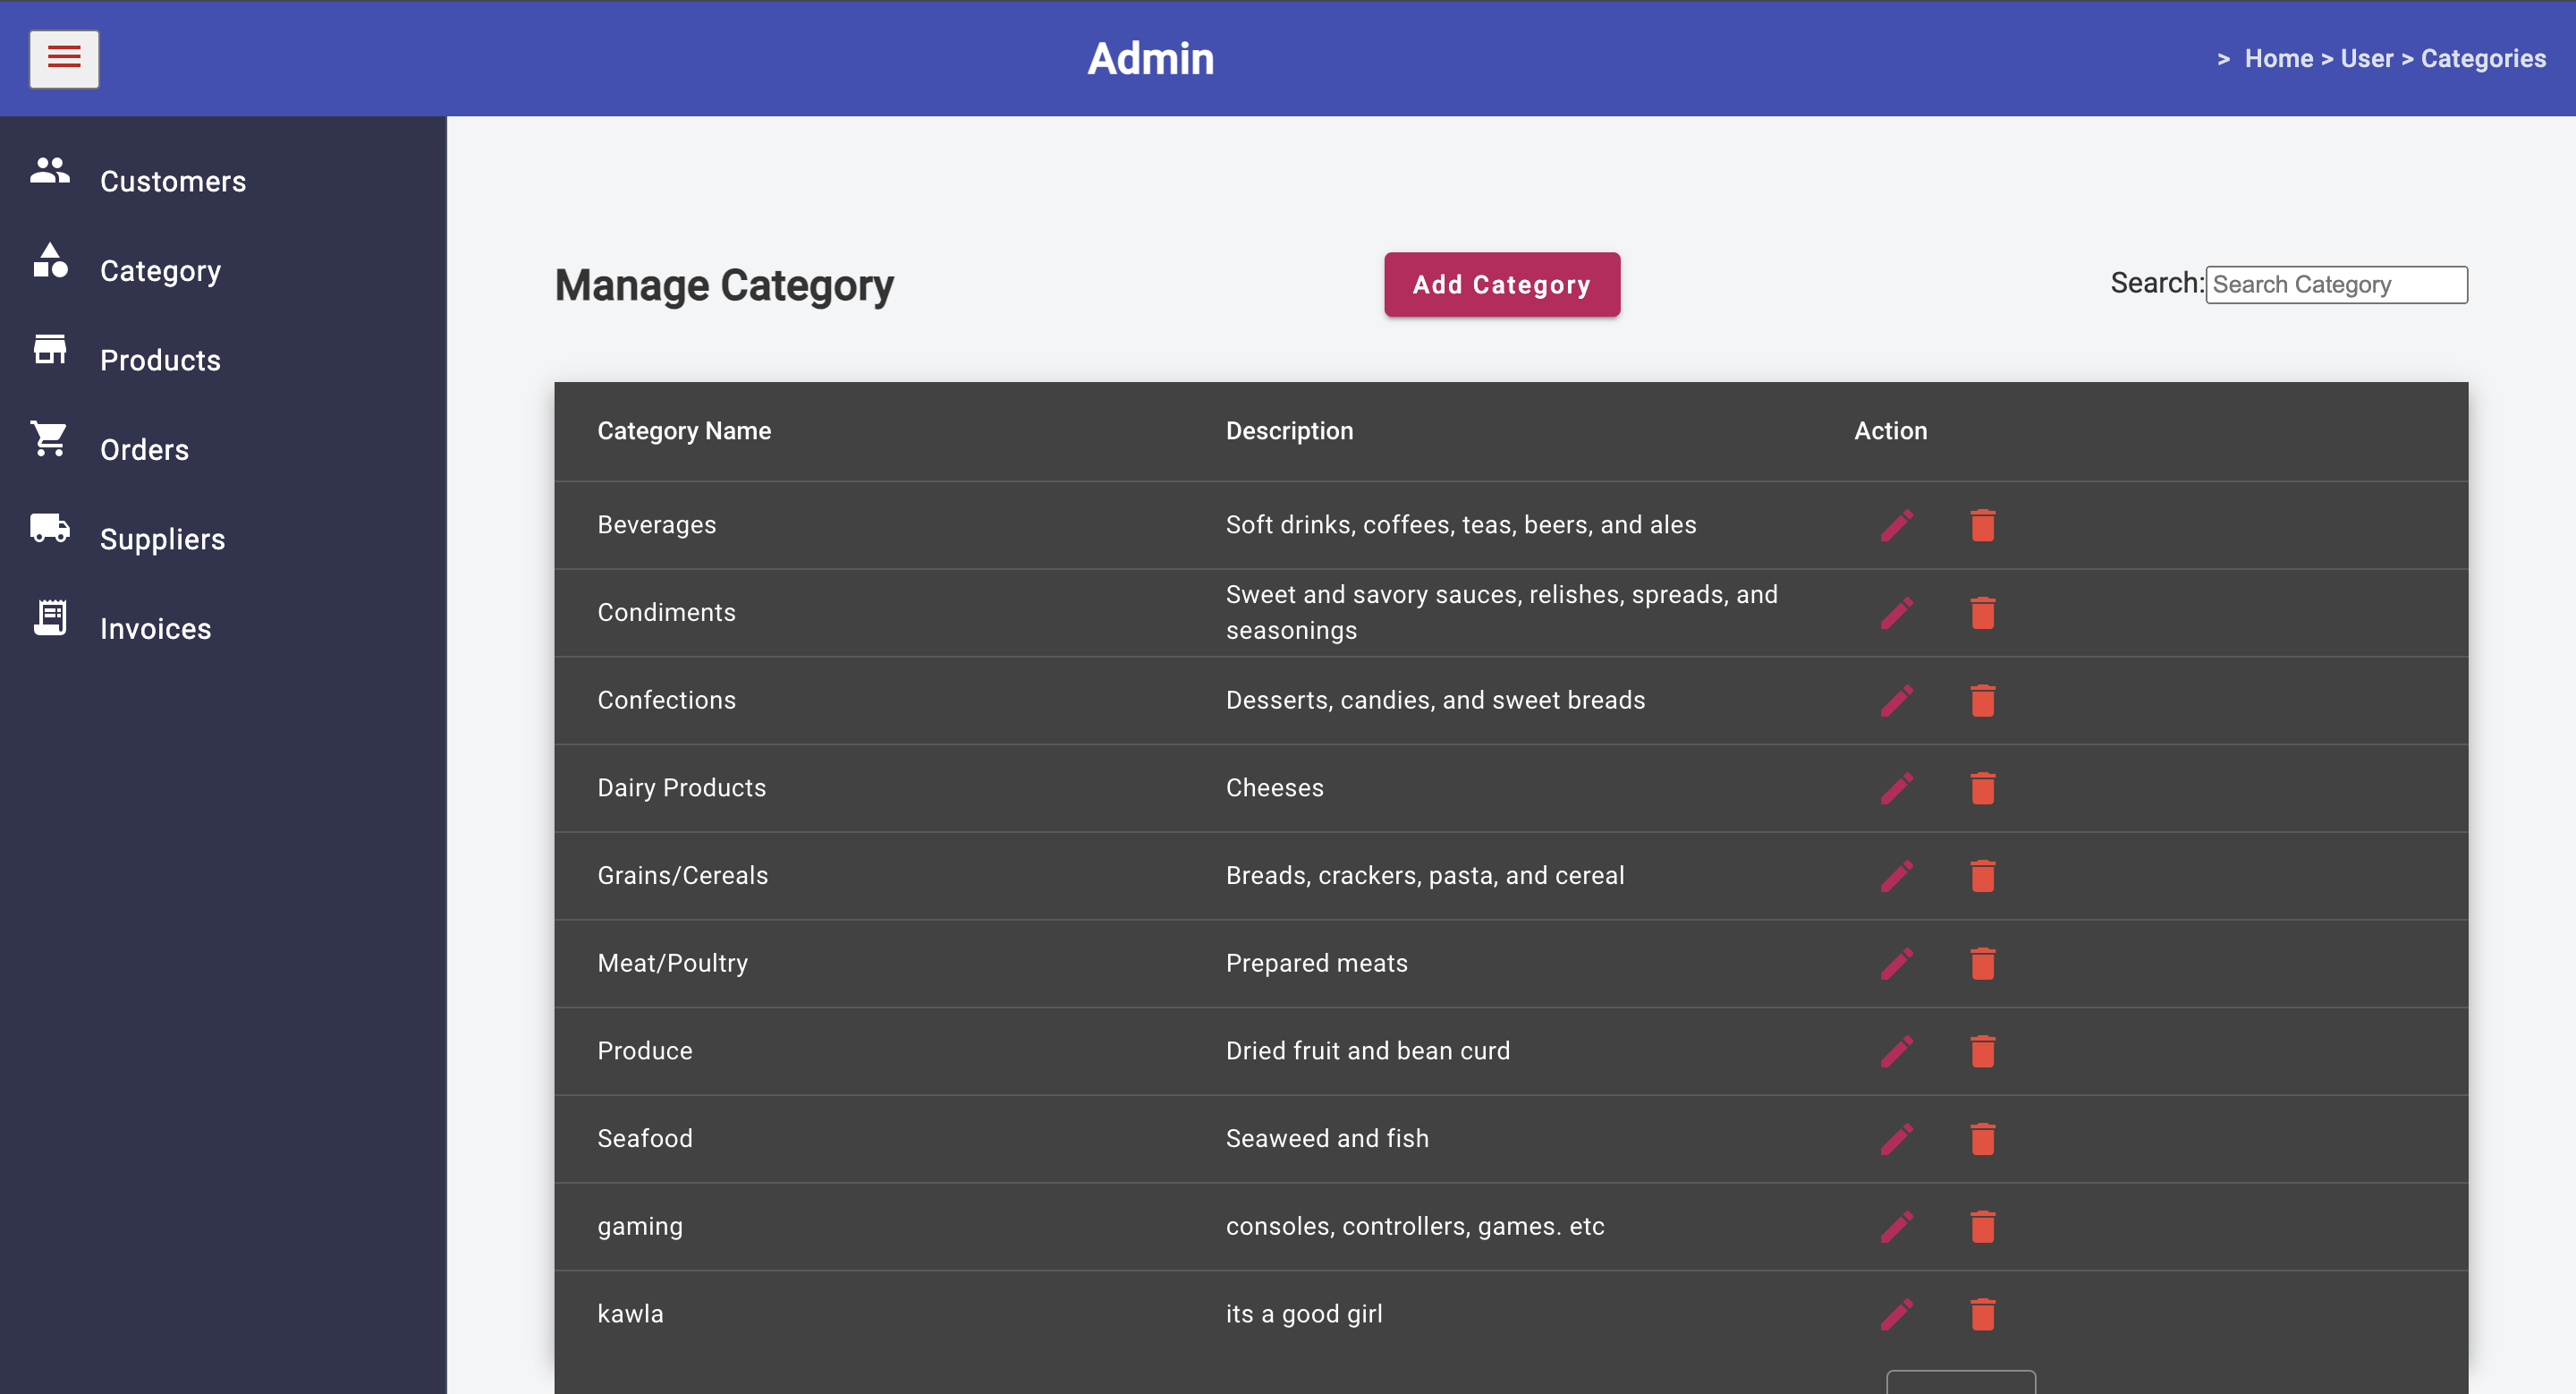Click the 'consoles, controllers, games. etc' description

(1414, 1227)
